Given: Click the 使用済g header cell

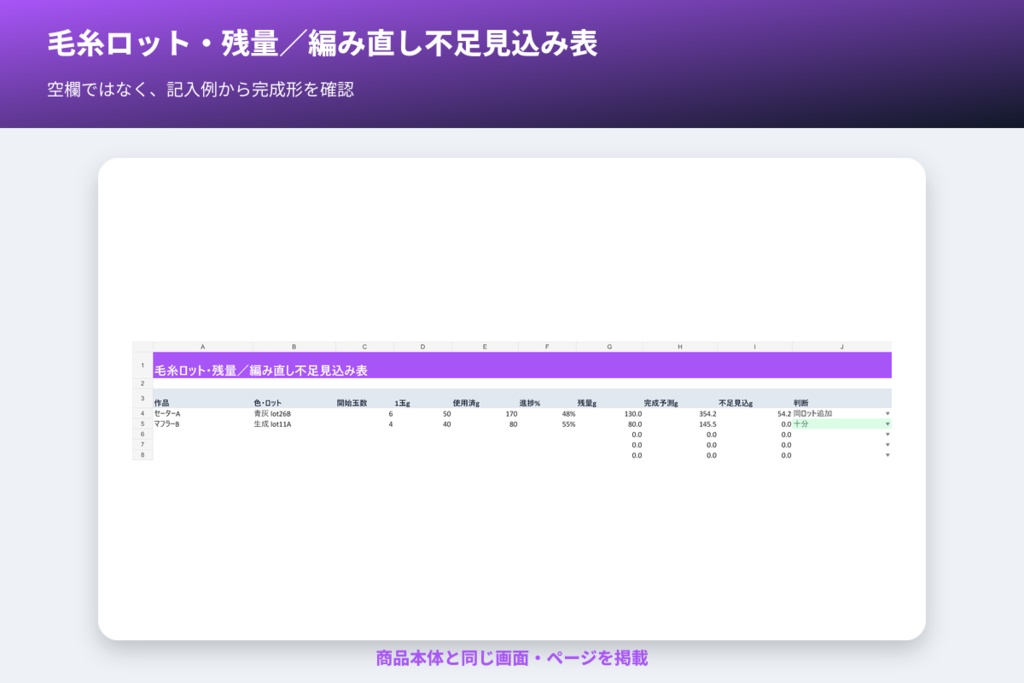Looking at the screenshot, I should 485,398.
